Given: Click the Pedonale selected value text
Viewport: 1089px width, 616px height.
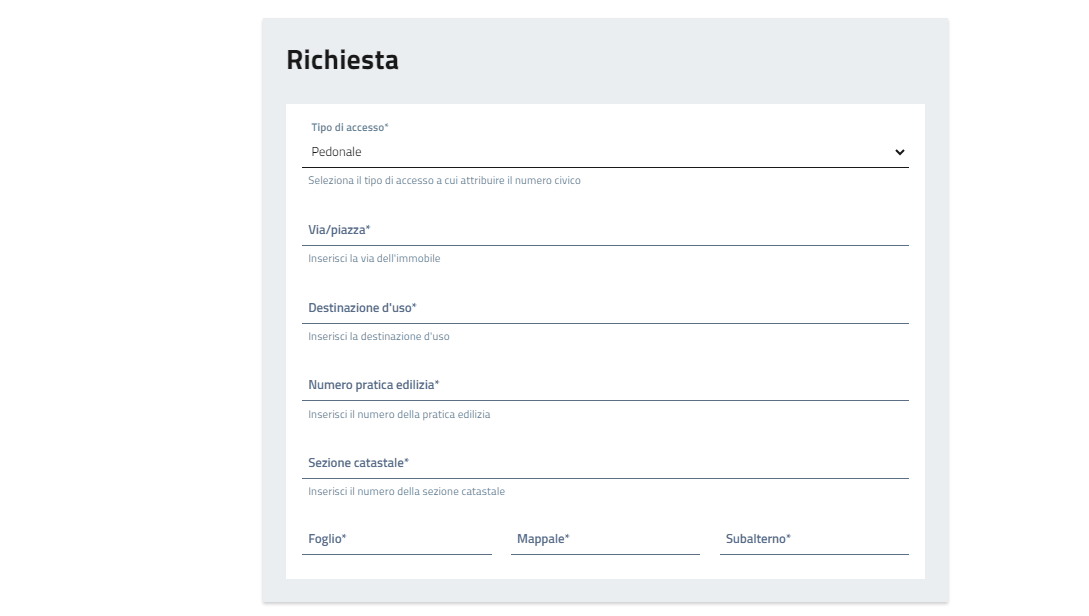Looking at the screenshot, I should [x=336, y=152].
